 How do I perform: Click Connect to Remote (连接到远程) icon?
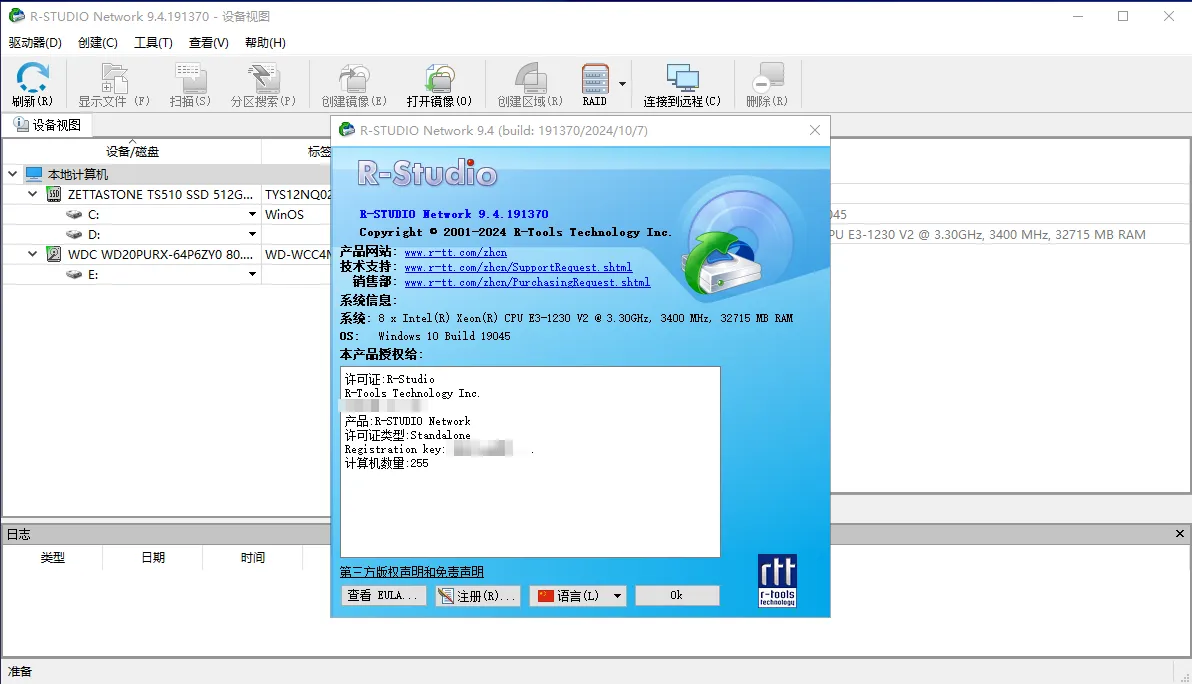[682, 84]
